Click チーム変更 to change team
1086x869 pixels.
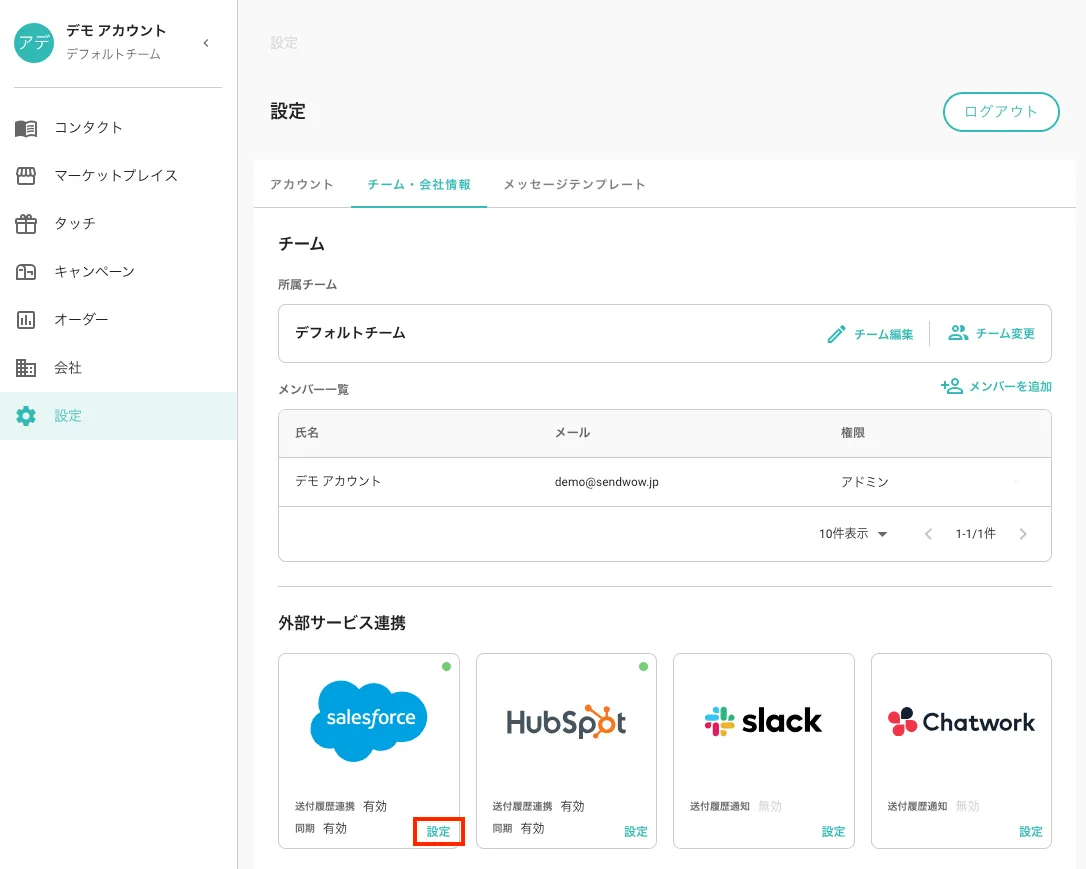click(992, 334)
